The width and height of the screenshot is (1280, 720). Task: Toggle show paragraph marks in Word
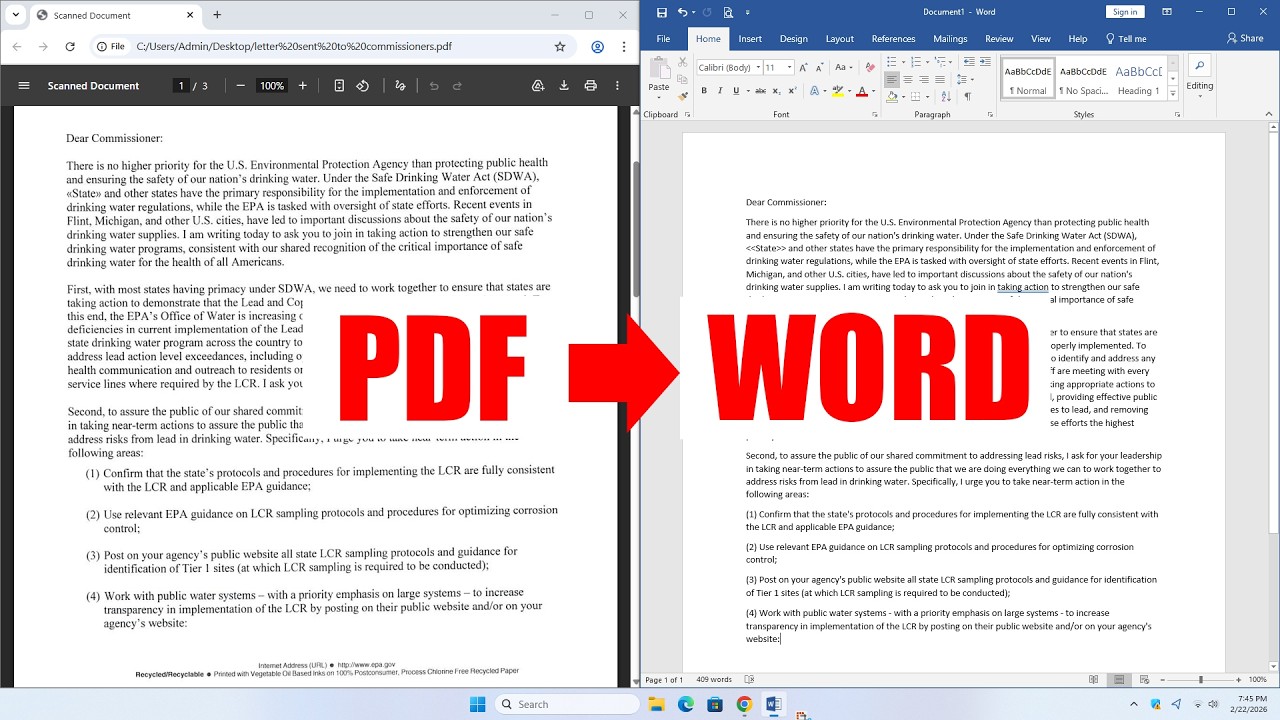point(967,97)
